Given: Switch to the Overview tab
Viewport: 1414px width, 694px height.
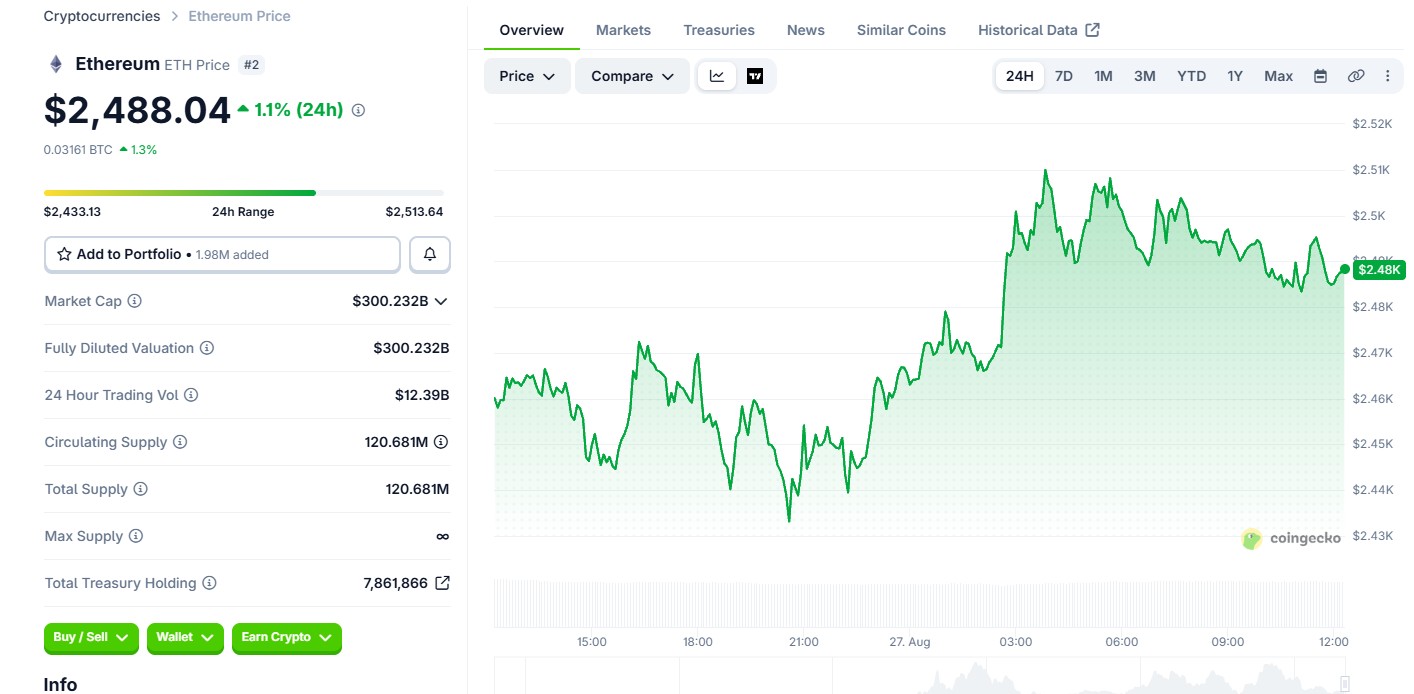Looking at the screenshot, I should pyautogui.click(x=532, y=30).
